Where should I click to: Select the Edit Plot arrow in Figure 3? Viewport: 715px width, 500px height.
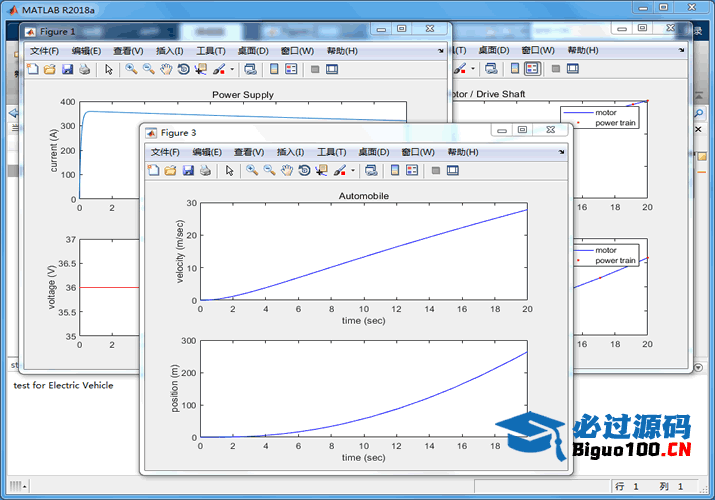pyautogui.click(x=229, y=171)
